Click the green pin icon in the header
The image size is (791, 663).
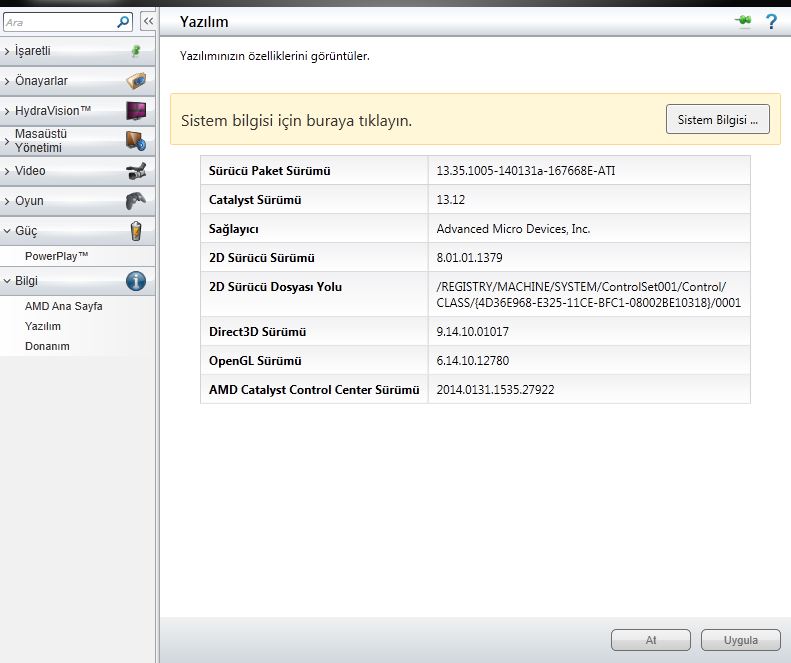tap(743, 21)
